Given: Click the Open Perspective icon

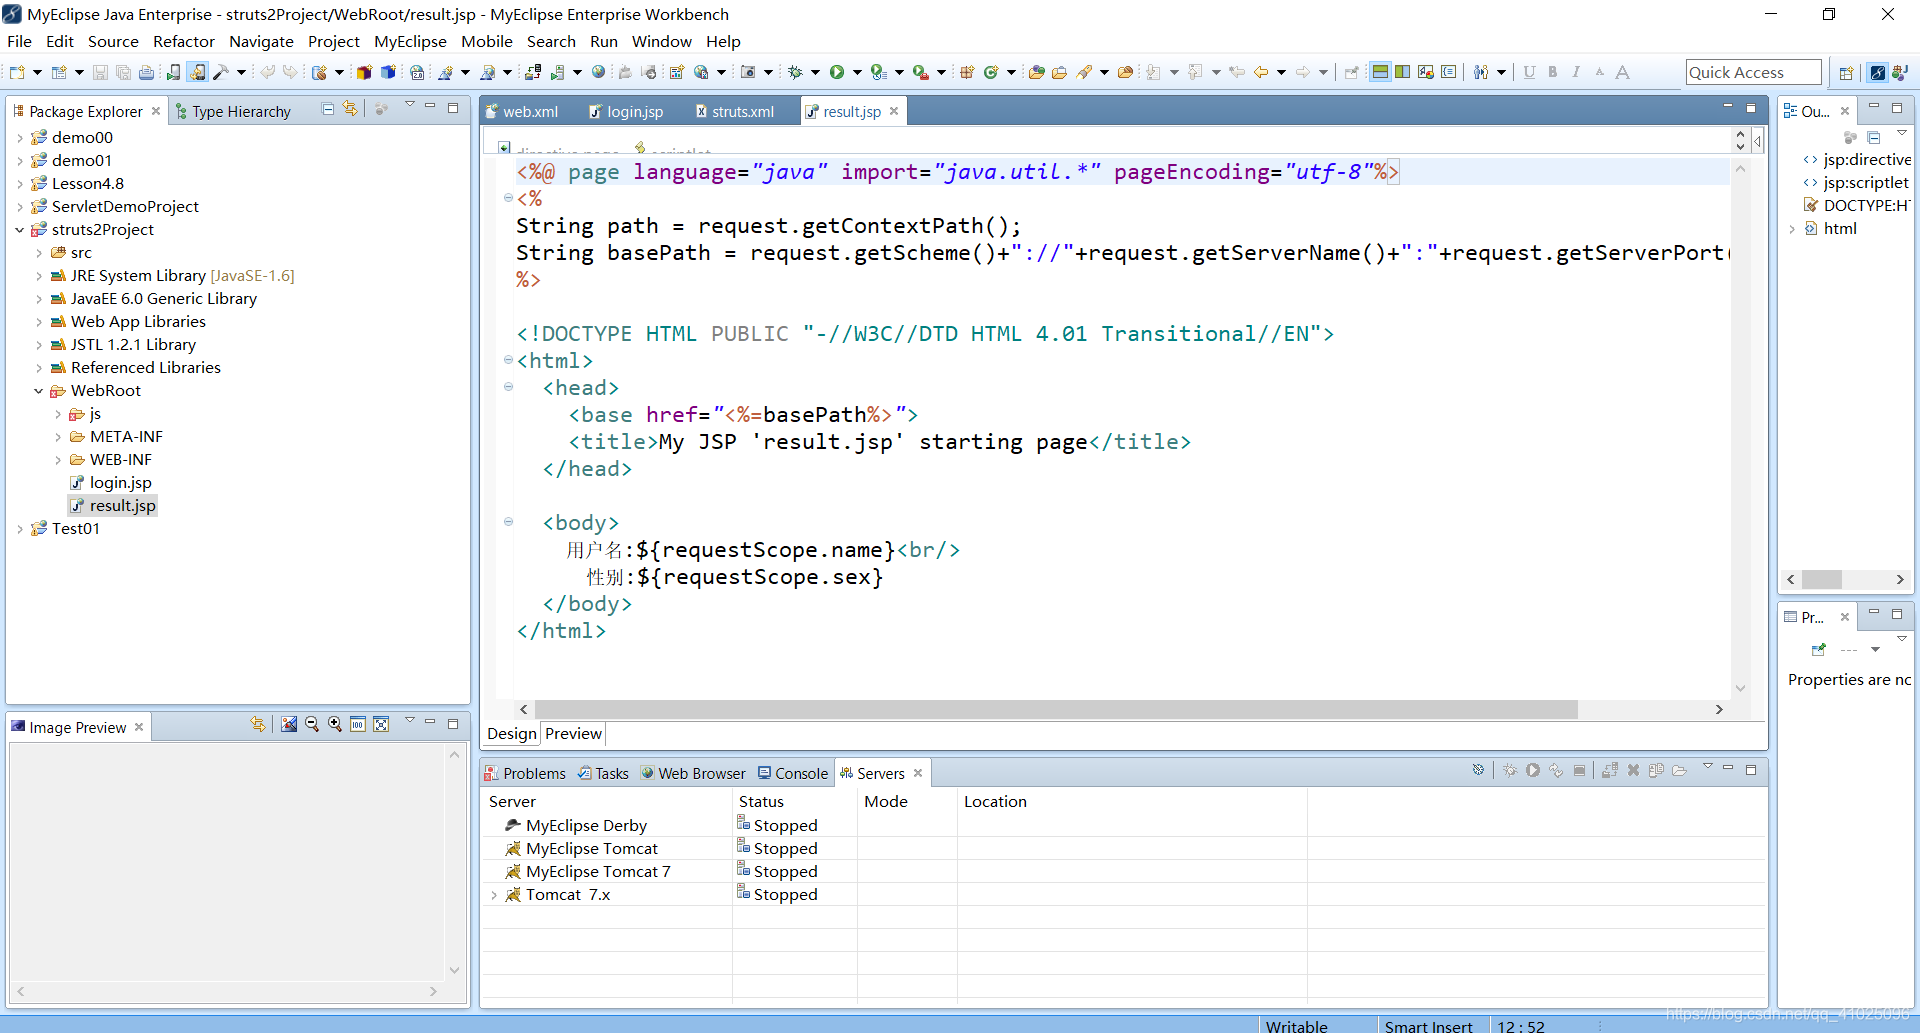Looking at the screenshot, I should tap(1846, 72).
